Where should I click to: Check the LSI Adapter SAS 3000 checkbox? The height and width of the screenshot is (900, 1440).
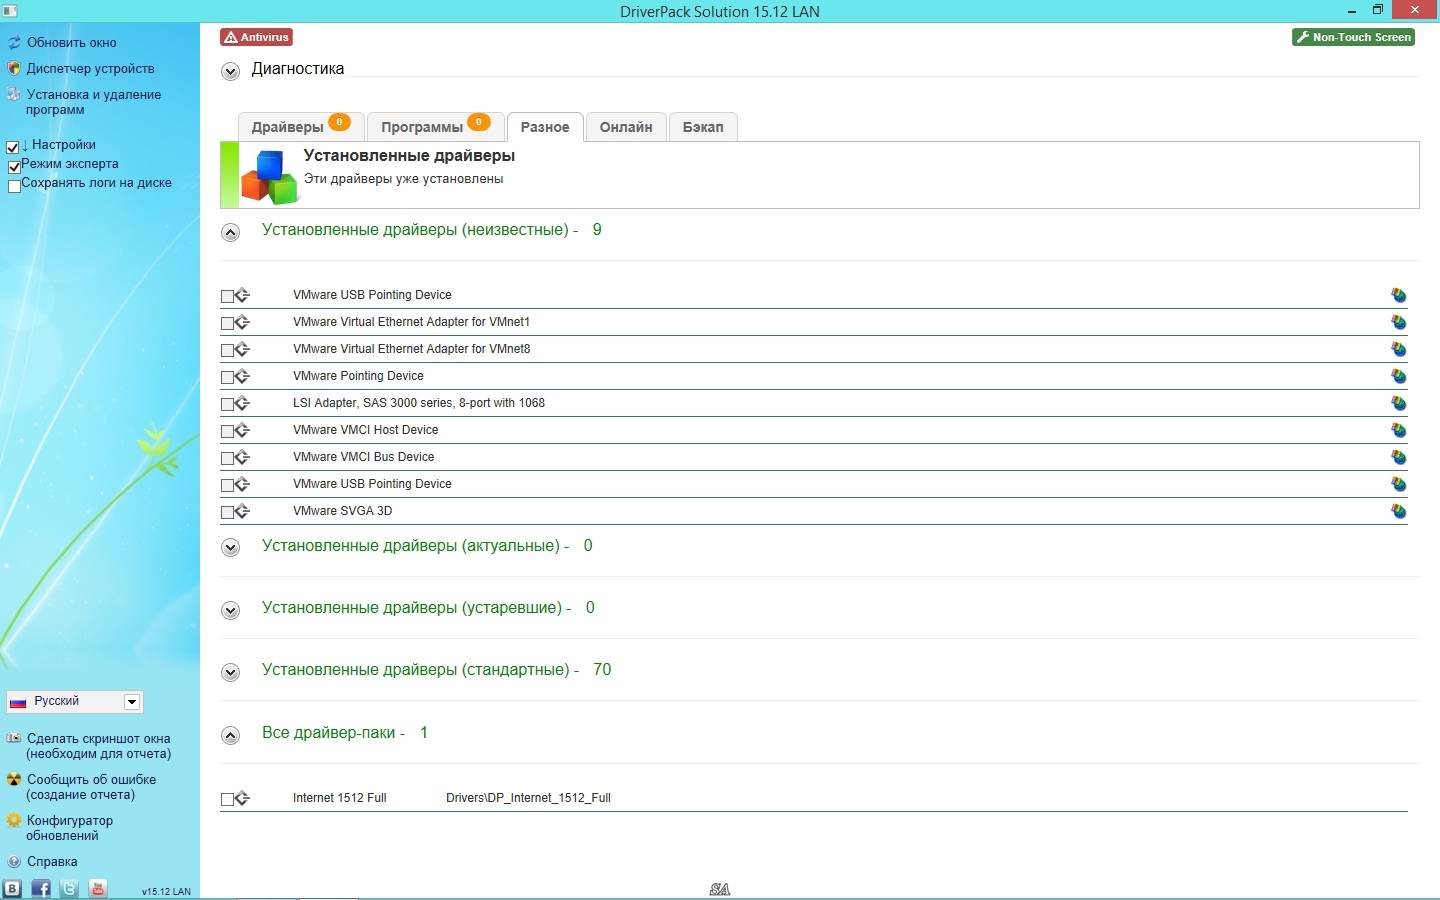[227, 404]
